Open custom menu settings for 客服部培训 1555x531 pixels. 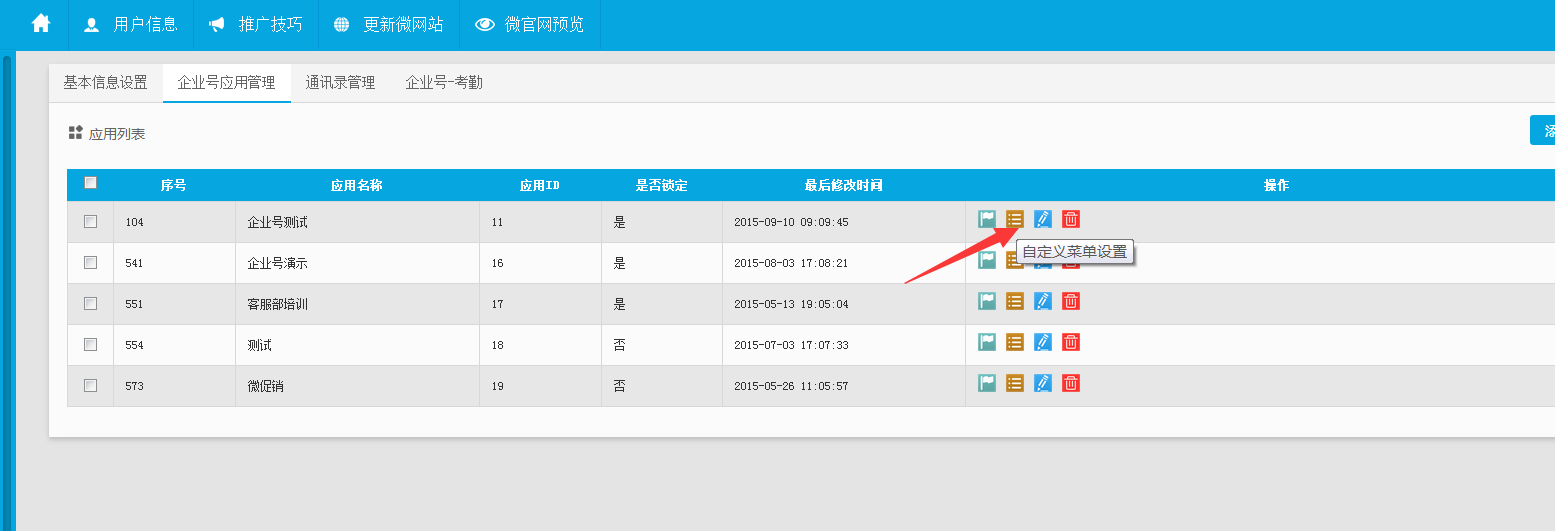pyautogui.click(x=1015, y=301)
